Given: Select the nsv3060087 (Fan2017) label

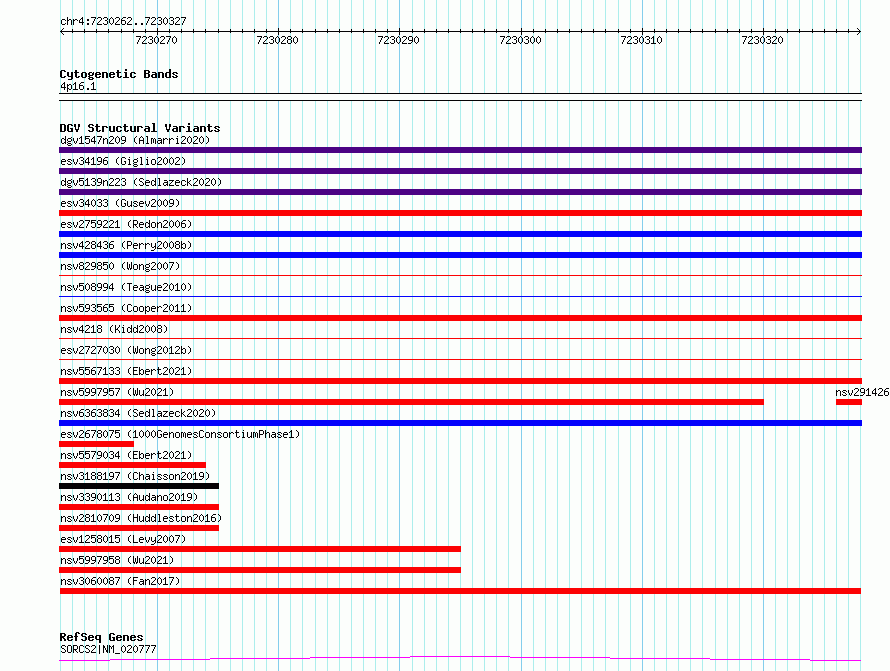Looking at the screenshot, I should [x=120, y=581].
